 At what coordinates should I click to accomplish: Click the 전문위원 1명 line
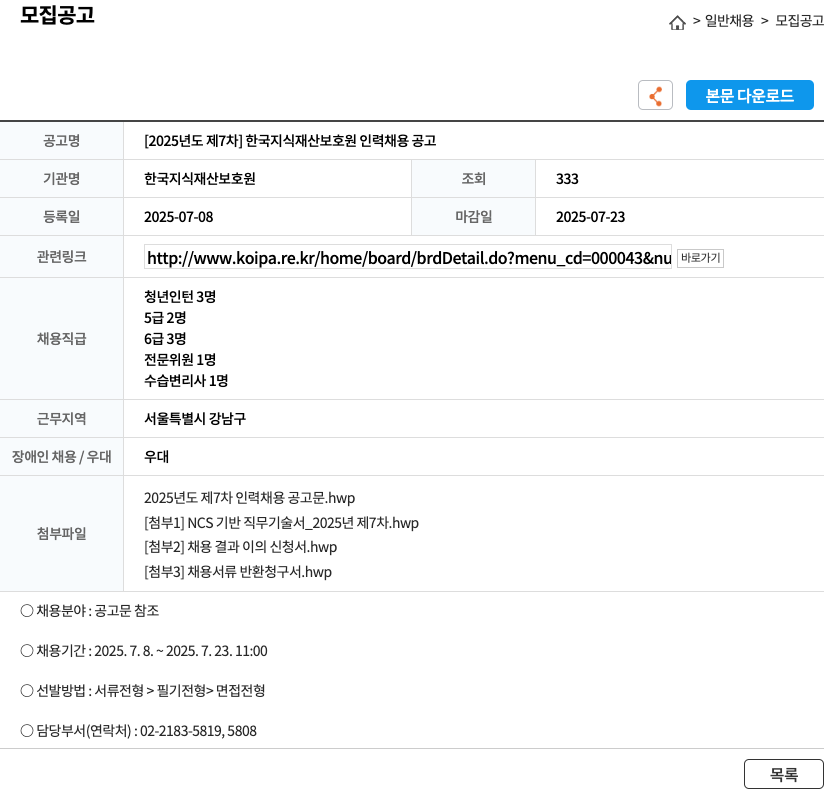[x=180, y=360]
